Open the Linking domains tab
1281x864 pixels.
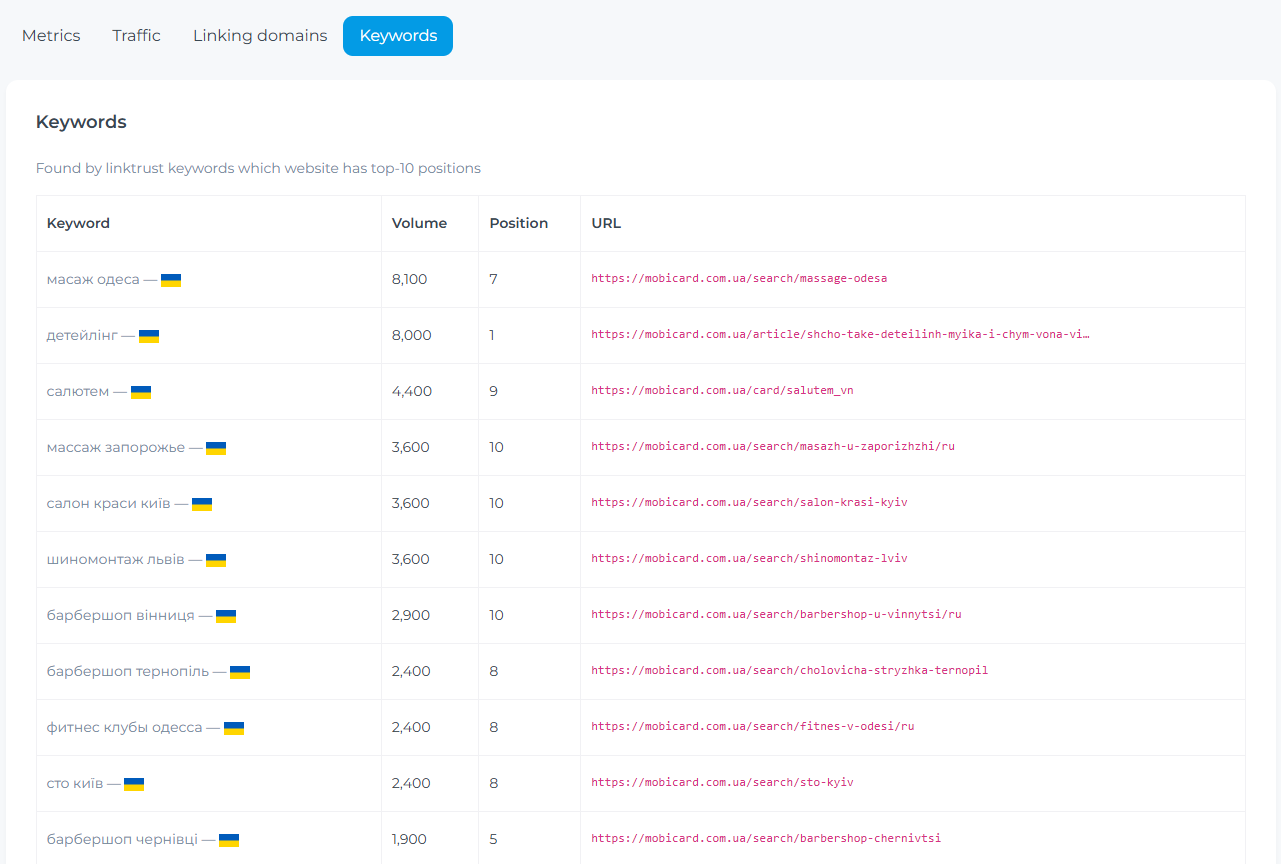(x=260, y=36)
